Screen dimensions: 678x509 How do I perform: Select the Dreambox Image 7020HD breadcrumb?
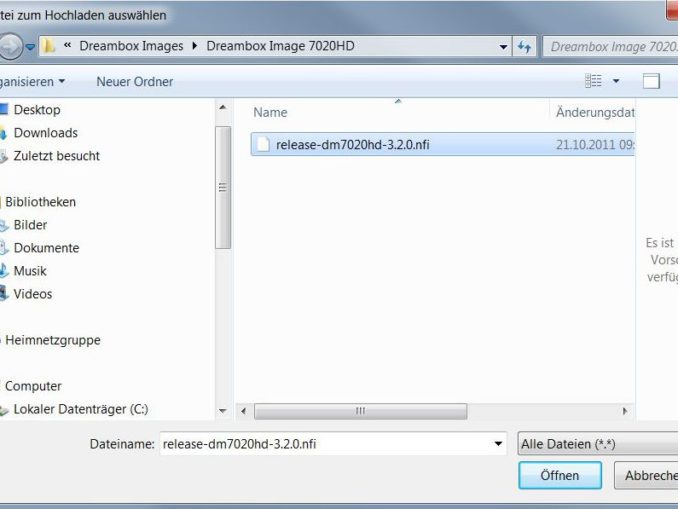click(280, 46)
